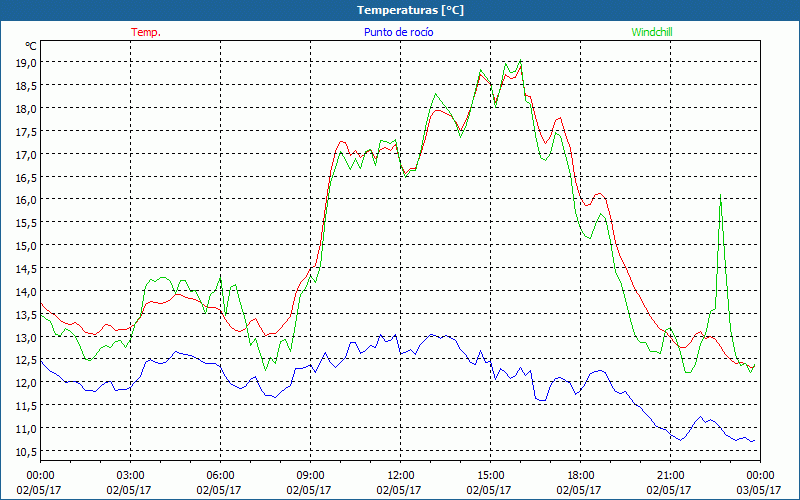The width and height of the screenshot is (800, 500).
Task: Click the 16,5 y-axis value
Action: pyautogui.click(x=27, y=177)
